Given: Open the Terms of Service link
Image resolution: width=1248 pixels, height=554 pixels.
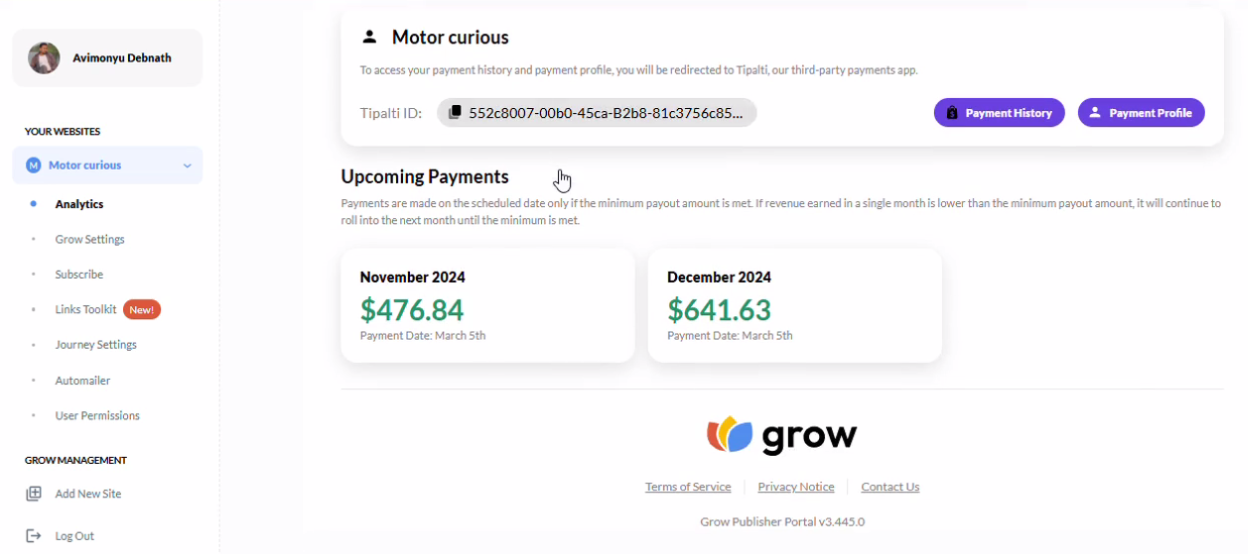Looking at the screenshot, I should pyautogui.click(x=688, y=487).
